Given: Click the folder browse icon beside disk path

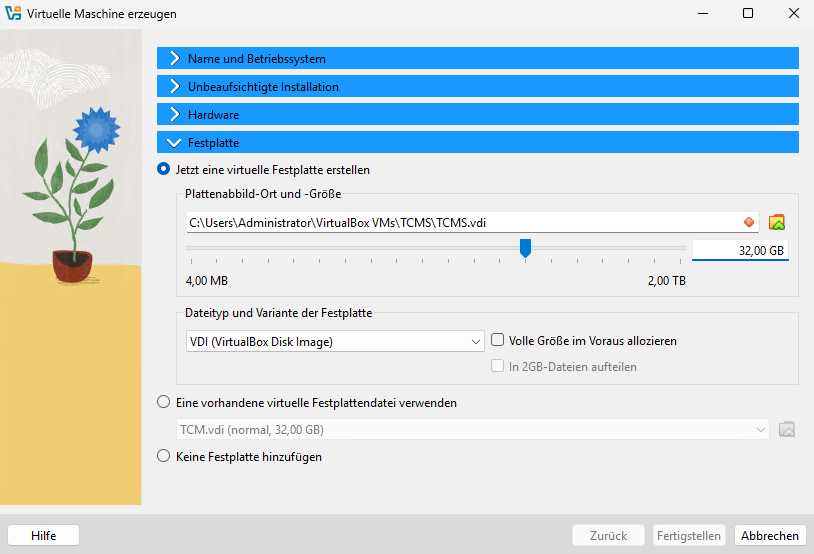Looking at the screenshot, I should [x=777, y=222].
